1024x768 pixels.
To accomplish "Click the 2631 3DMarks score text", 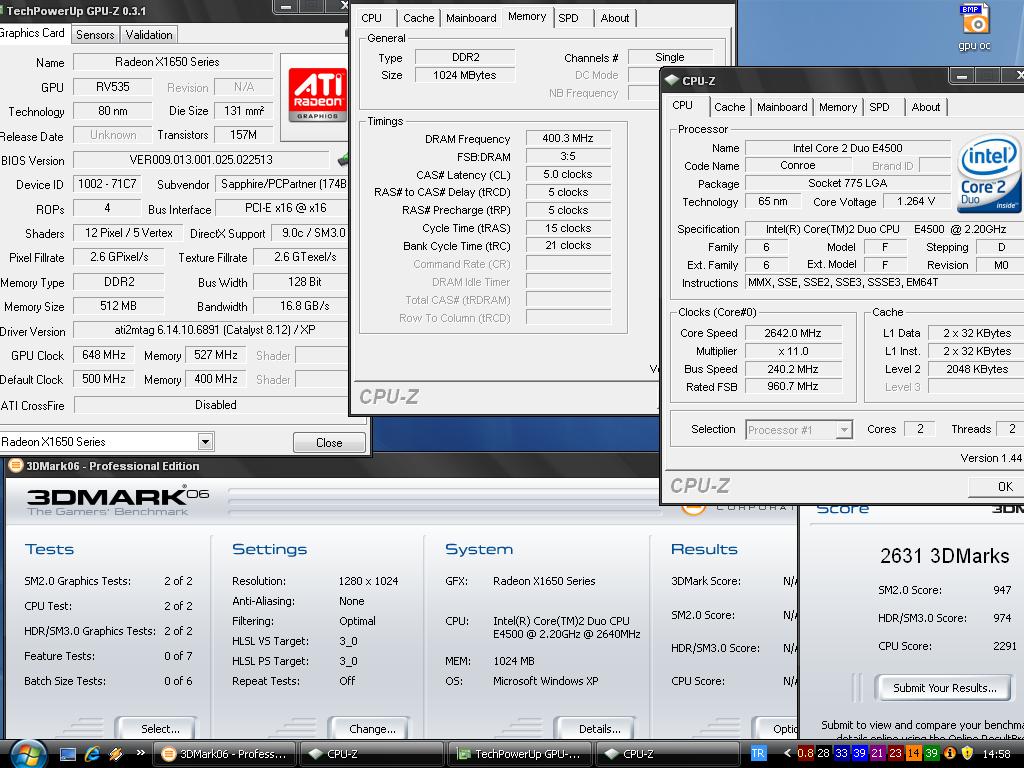I will click(944, 556).
